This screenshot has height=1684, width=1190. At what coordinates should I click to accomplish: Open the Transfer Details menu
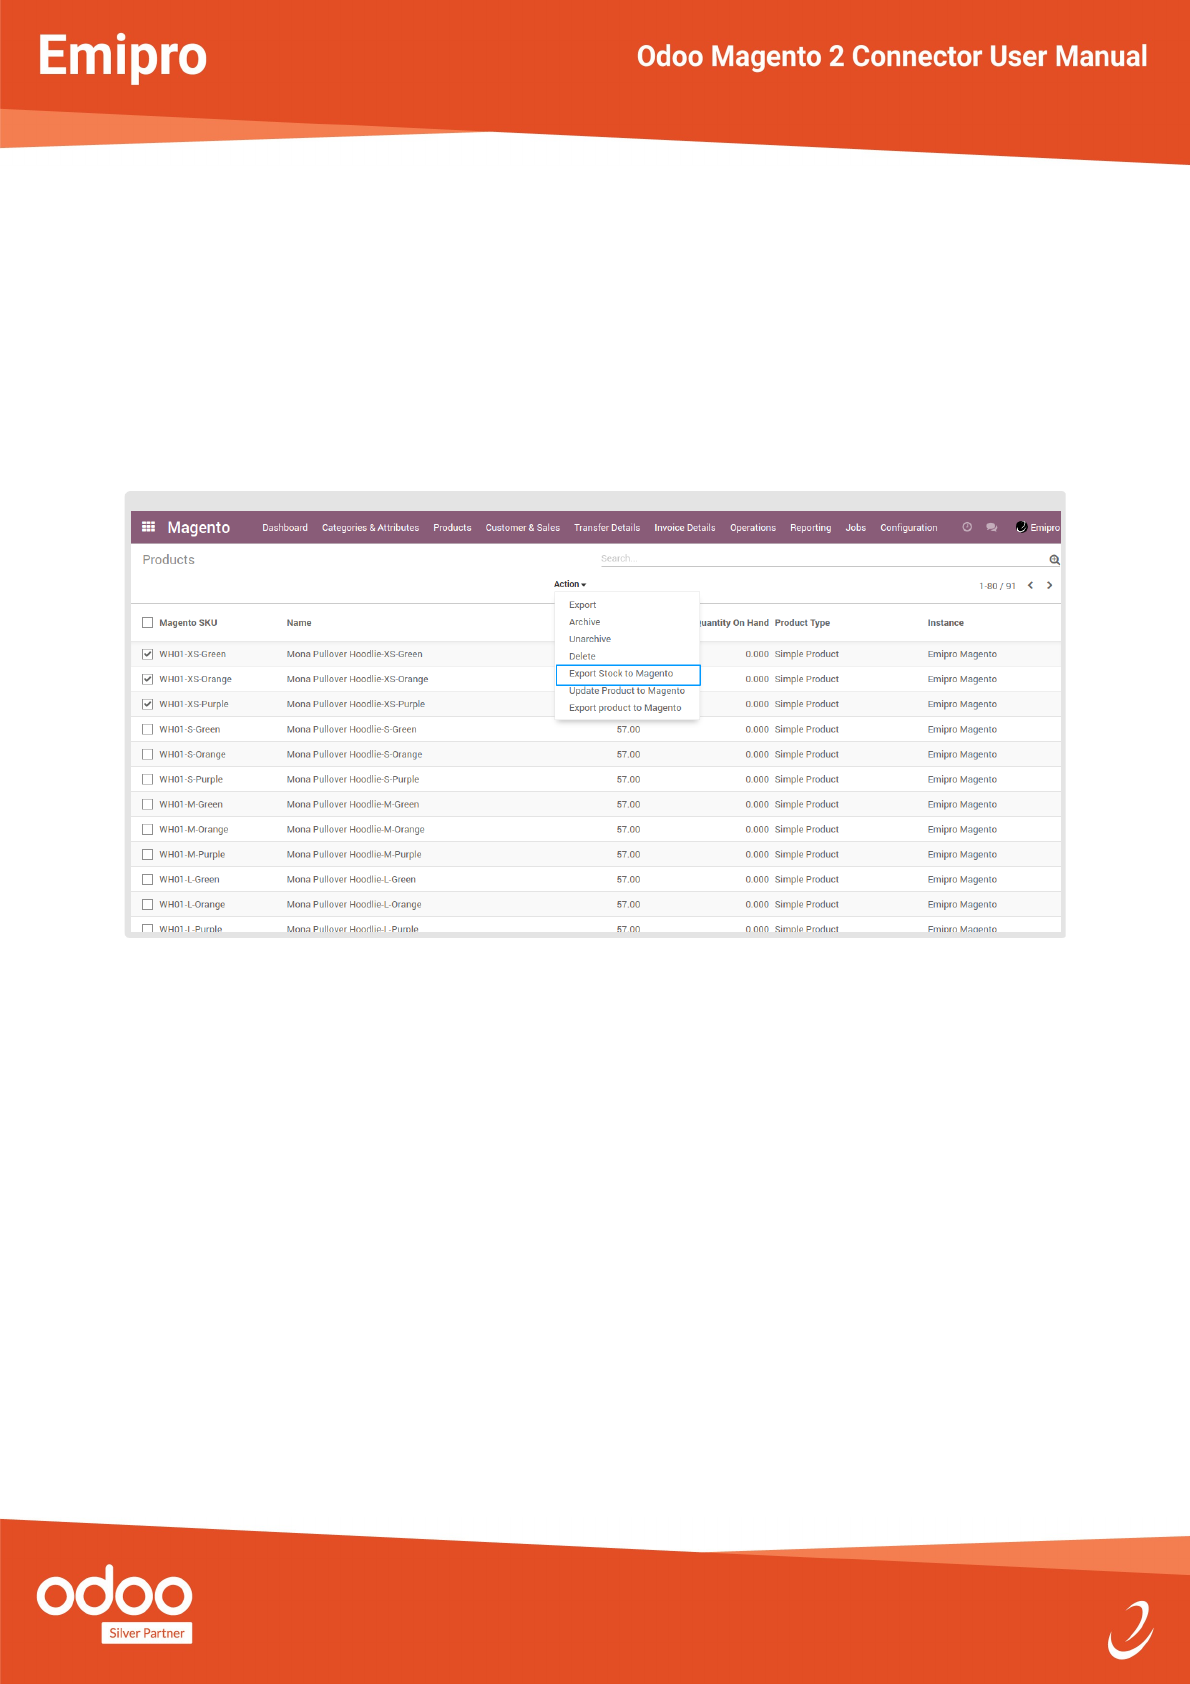coord(607,528)
